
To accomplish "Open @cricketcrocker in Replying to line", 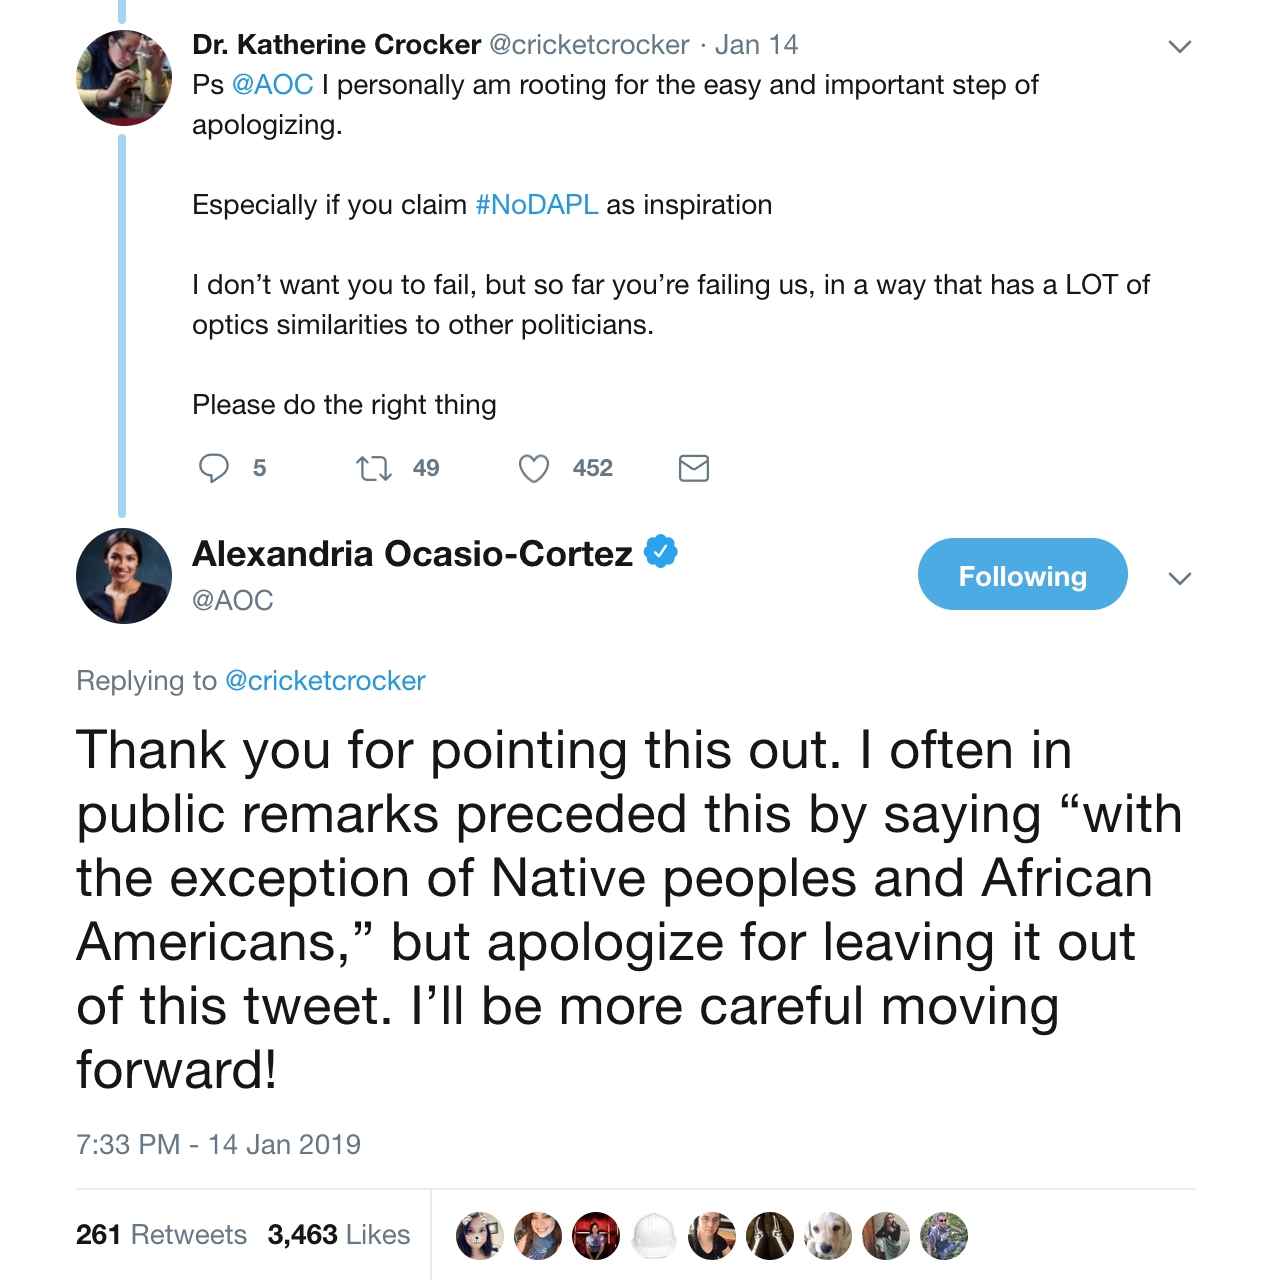I will [325, 681].
